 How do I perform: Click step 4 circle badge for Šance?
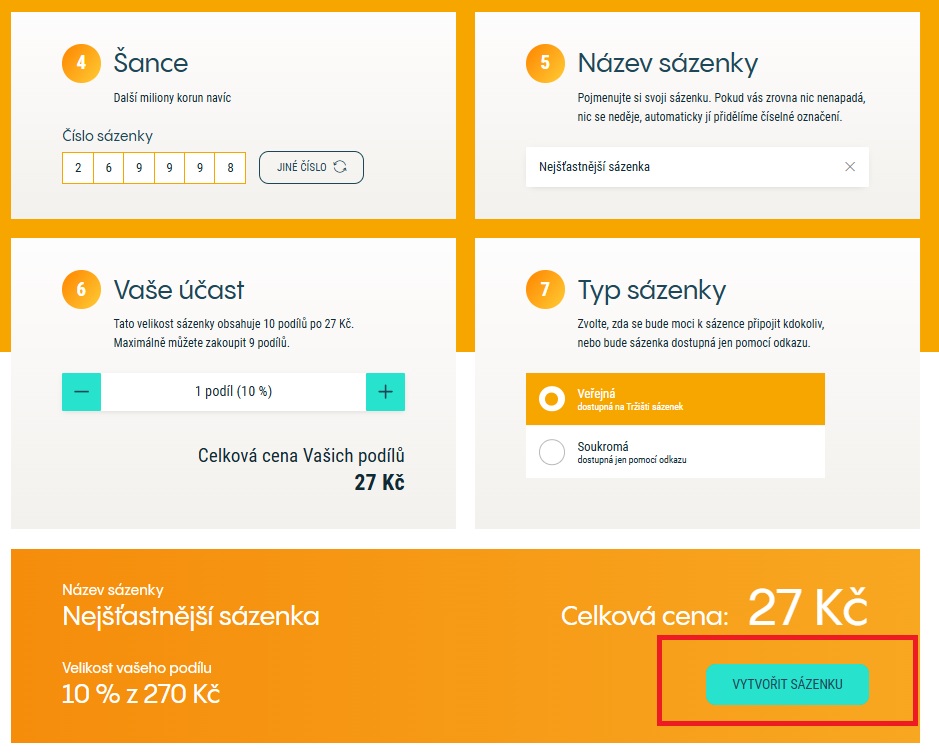pos(82,63)
